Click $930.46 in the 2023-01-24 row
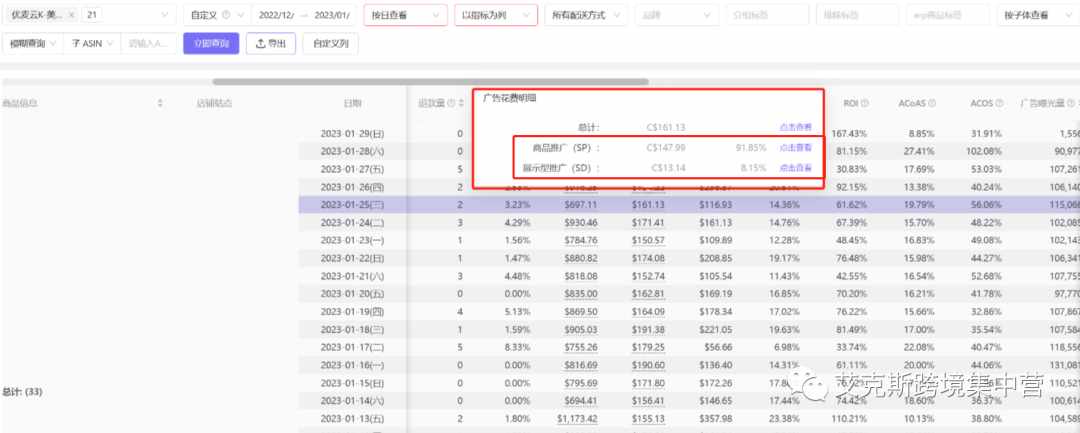Screen dimensions: 1080x433 click(580, 222)
